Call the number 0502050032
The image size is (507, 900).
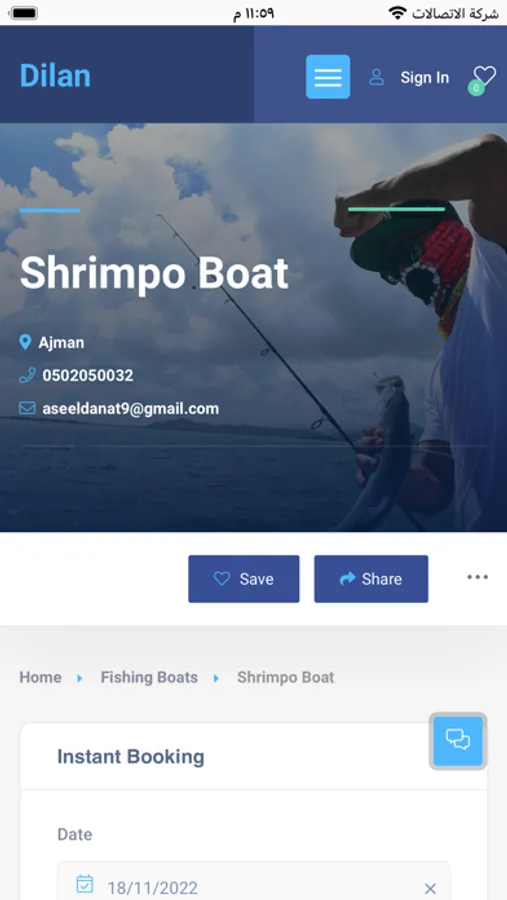click(88, 375)
